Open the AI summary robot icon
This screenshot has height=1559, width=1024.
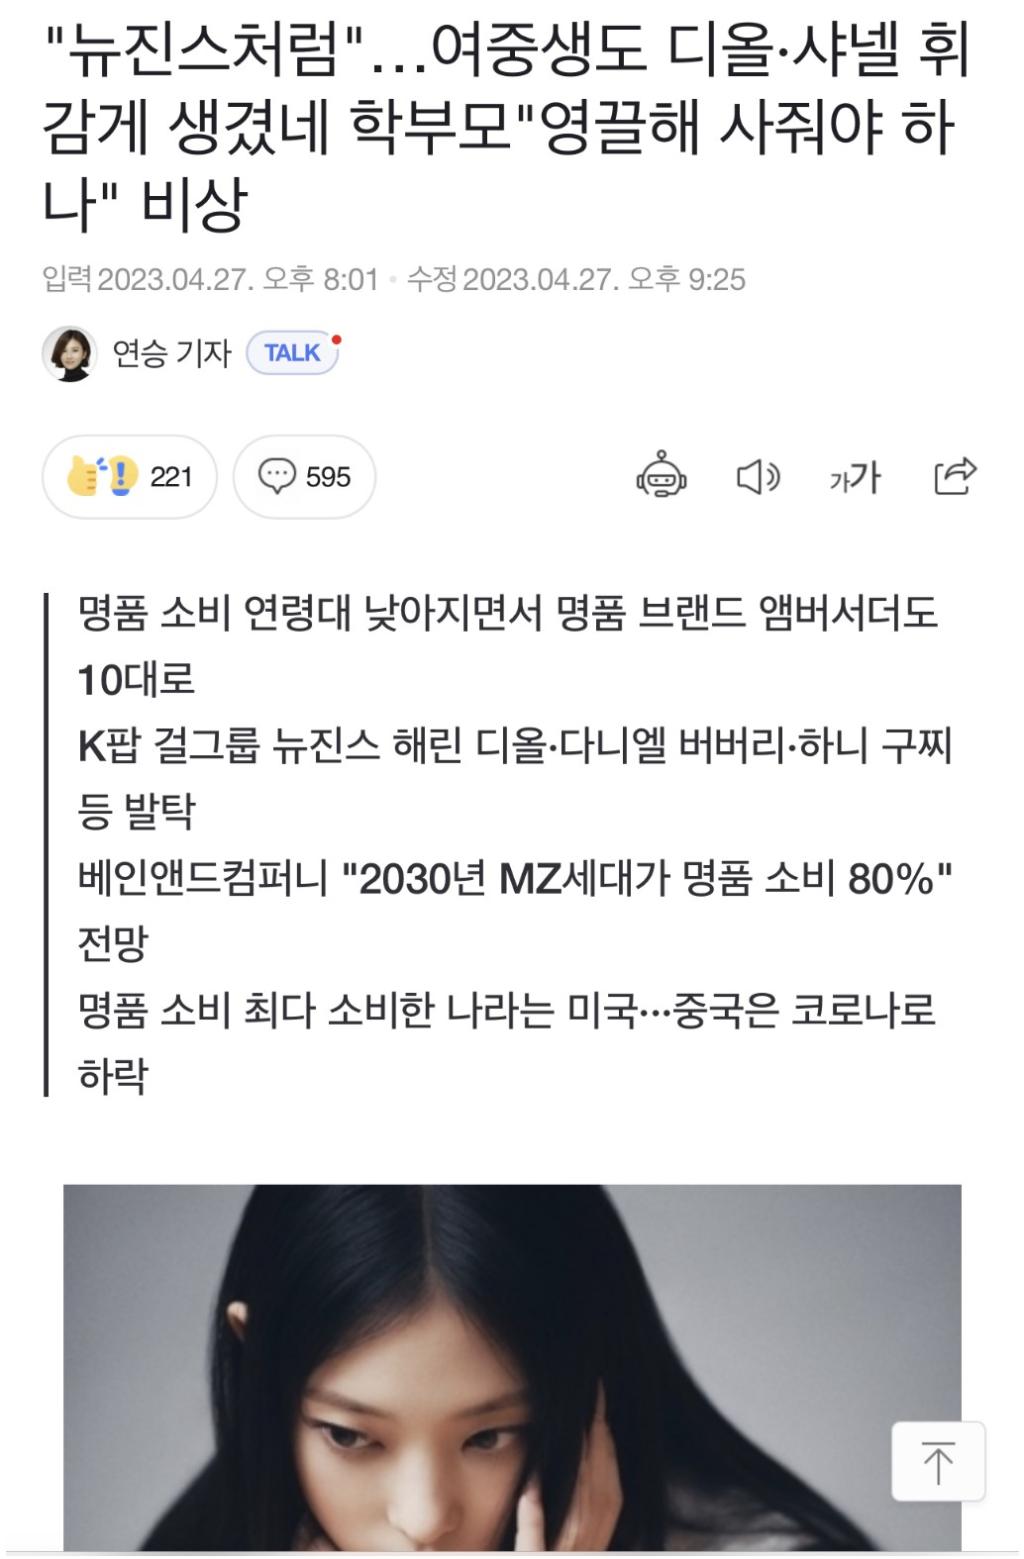click(x=661, y=476)
